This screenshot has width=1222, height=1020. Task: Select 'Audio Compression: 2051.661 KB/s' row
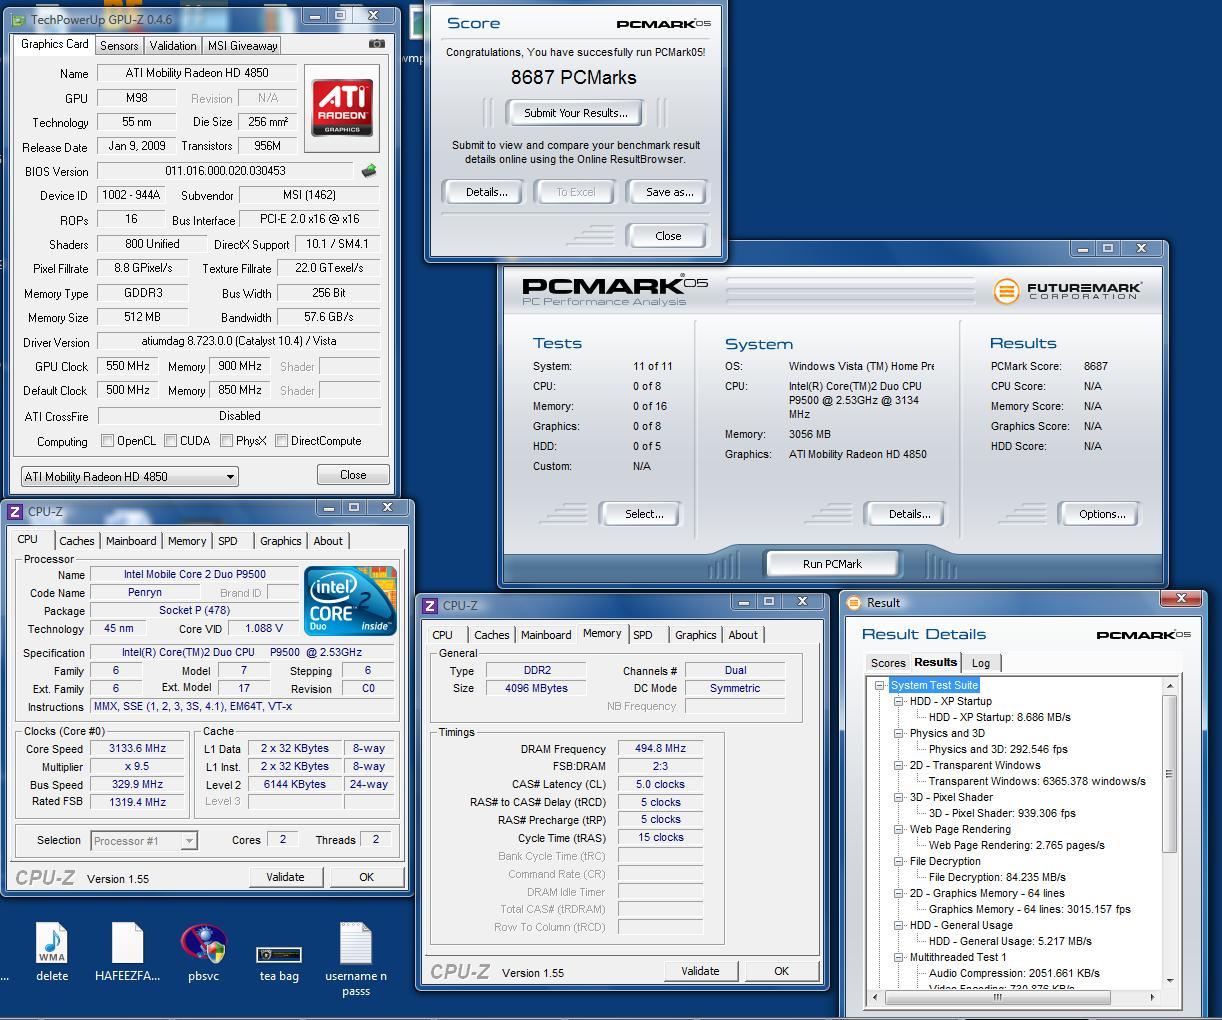tap(1014, 973)
